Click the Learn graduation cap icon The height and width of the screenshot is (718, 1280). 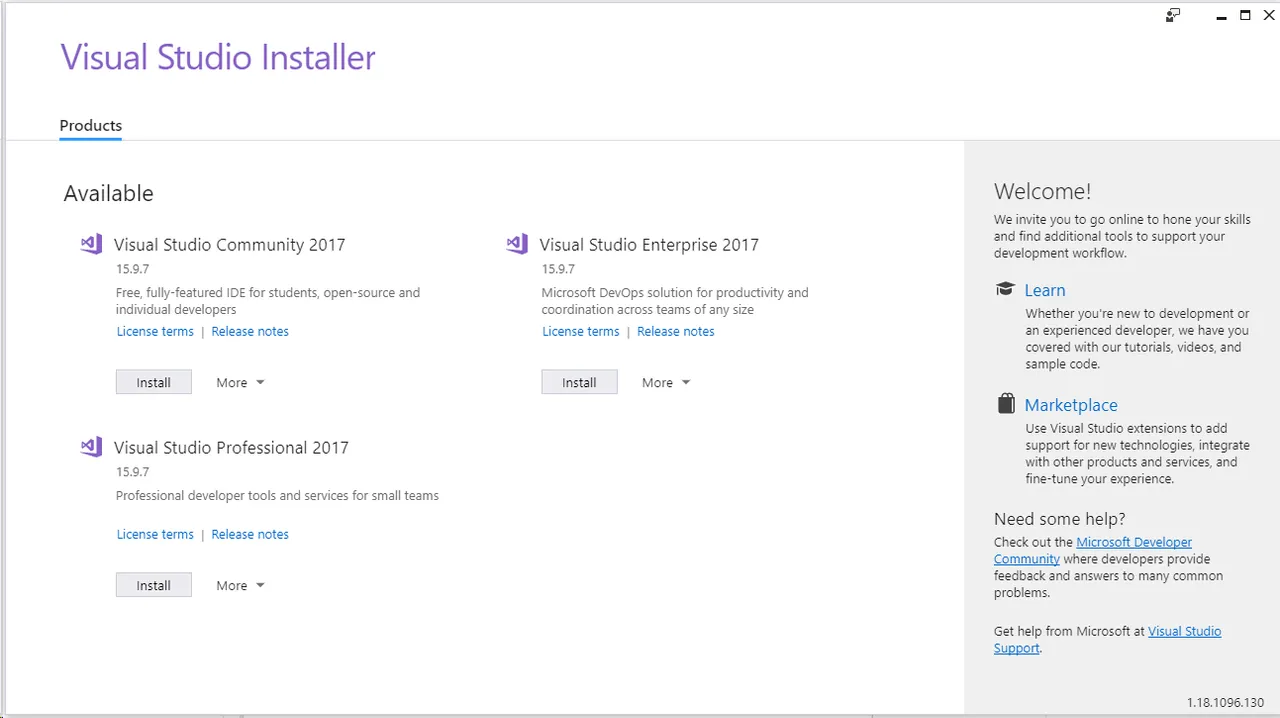(x=1005, y=289)
